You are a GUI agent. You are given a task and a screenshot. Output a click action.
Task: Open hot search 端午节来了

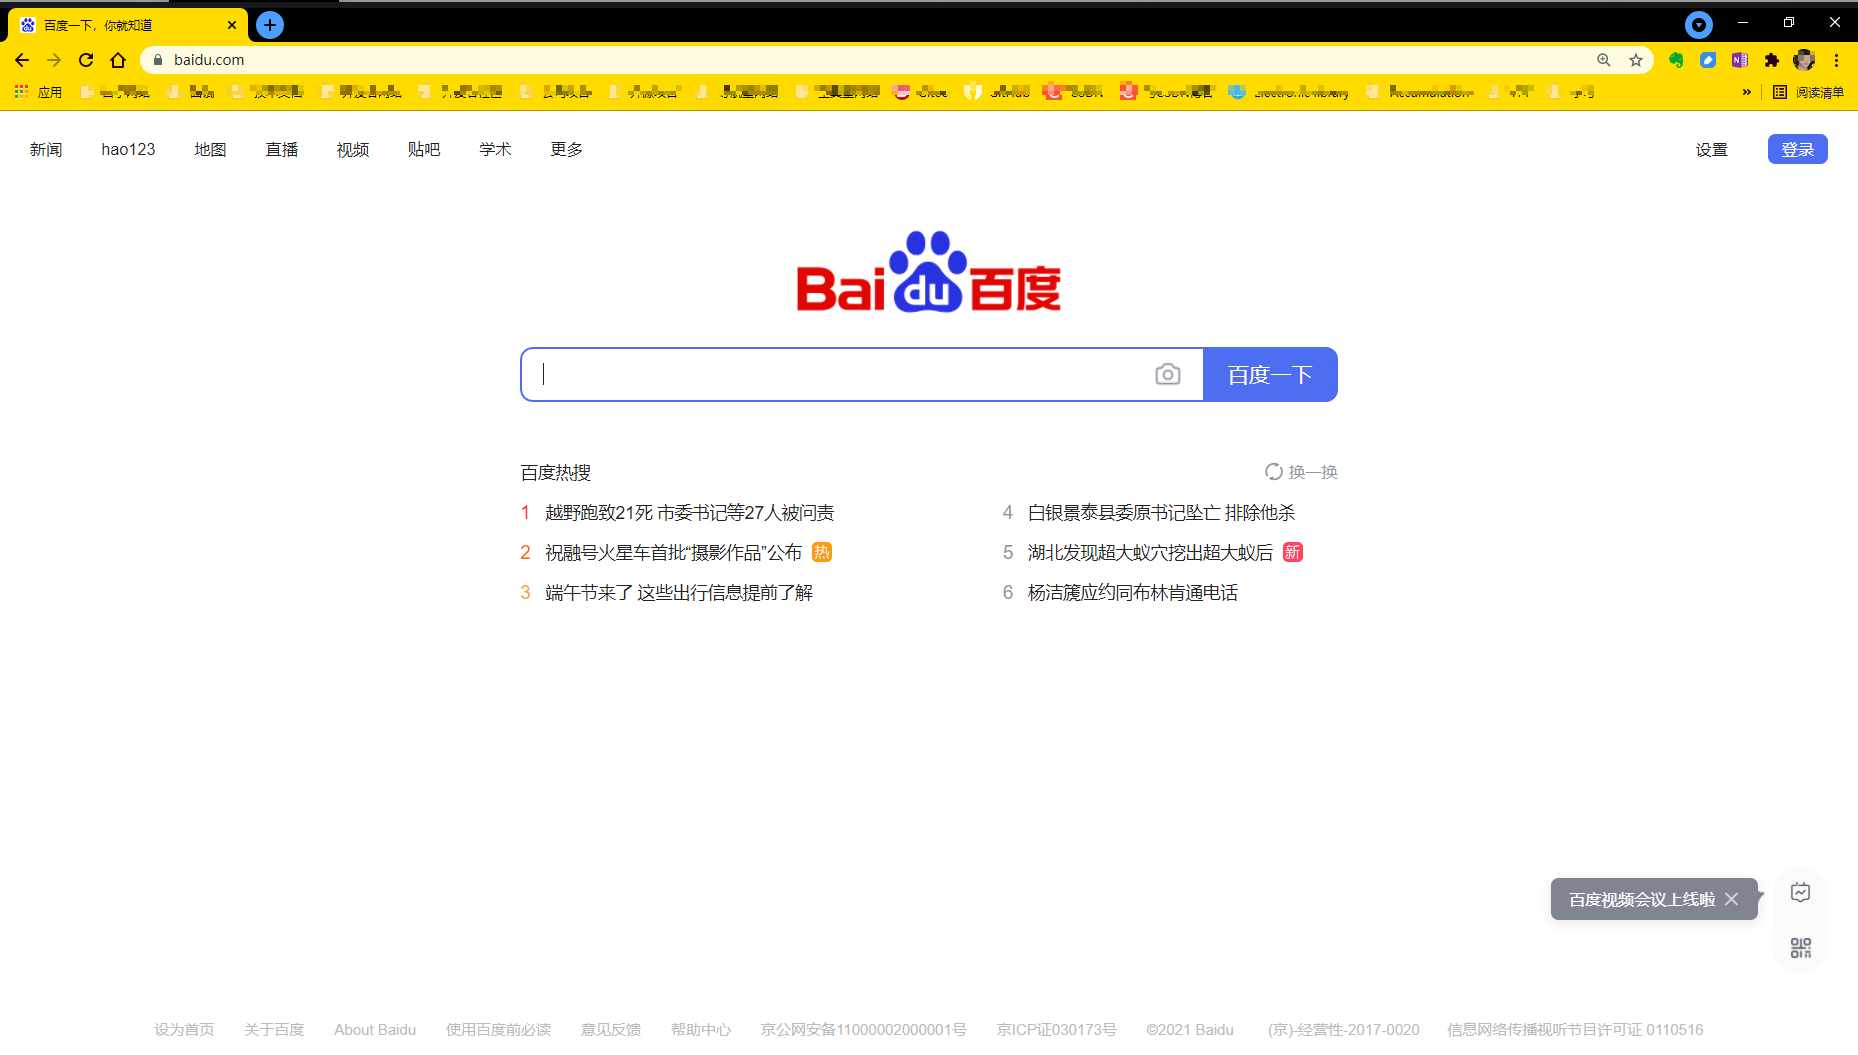coord(679,593)
